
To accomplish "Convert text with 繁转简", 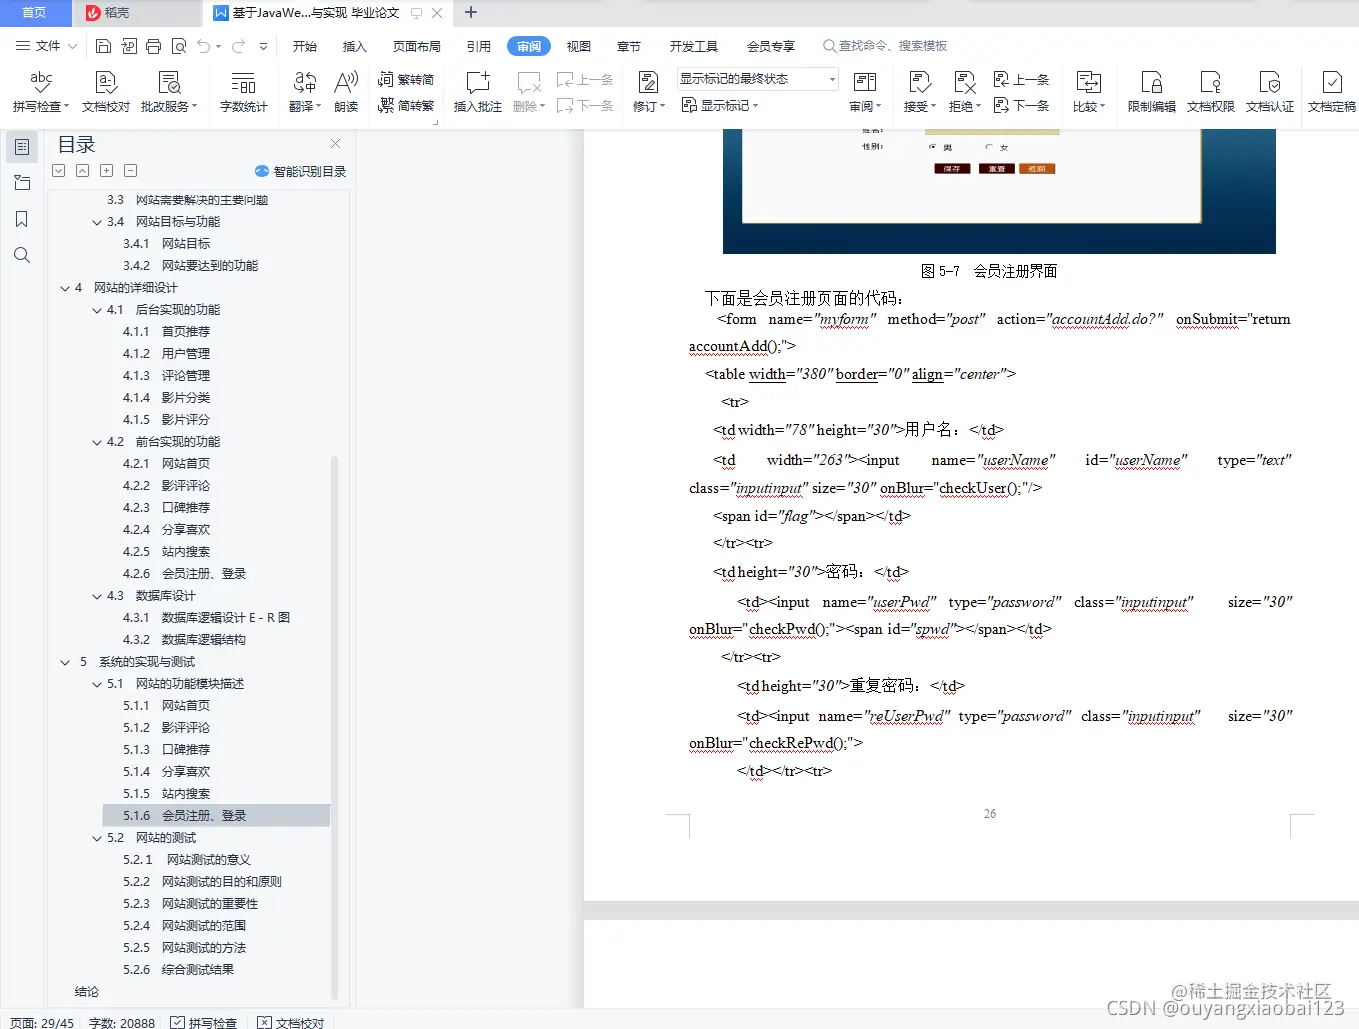I will point(406,80).
